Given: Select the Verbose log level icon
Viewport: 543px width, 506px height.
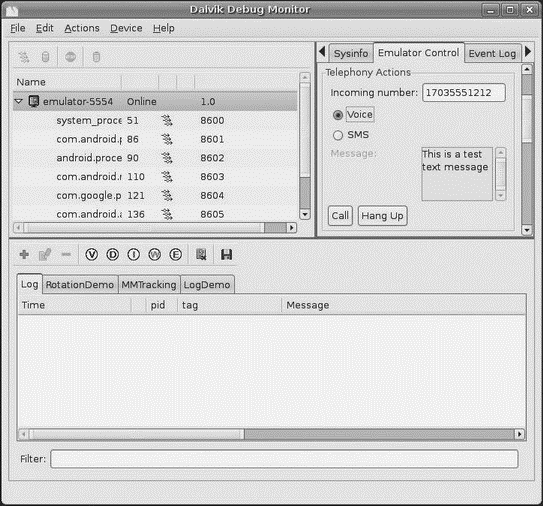Looking at the screenshot, I should 91,255.
